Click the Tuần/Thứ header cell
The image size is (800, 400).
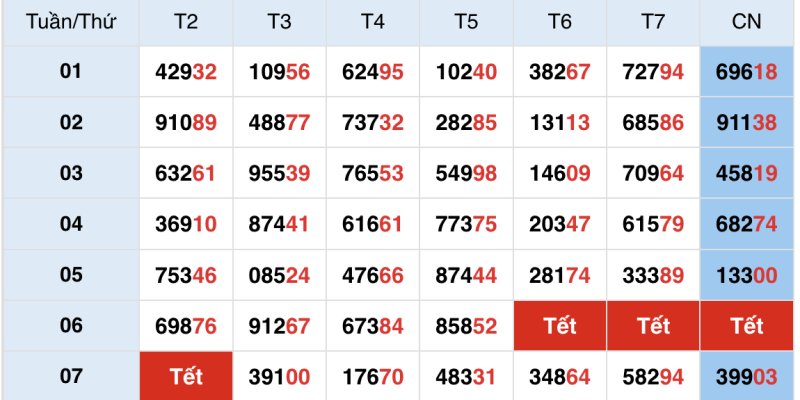[x=70, y=22]
